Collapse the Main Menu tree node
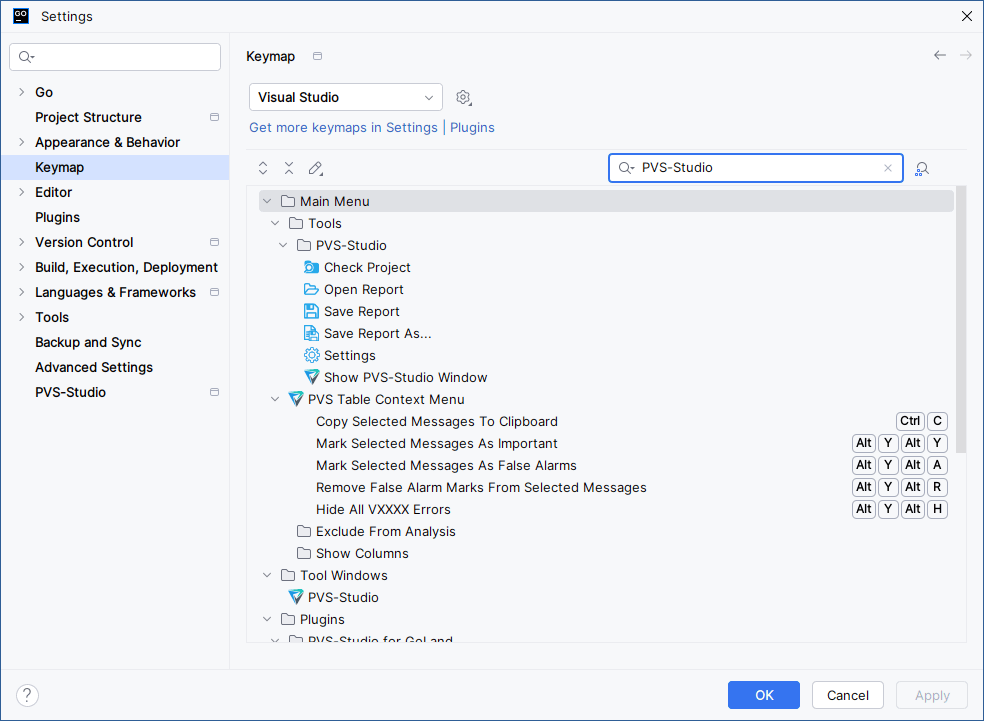The width and height of the screenshot is (984, 721). [x=267, y=201]
